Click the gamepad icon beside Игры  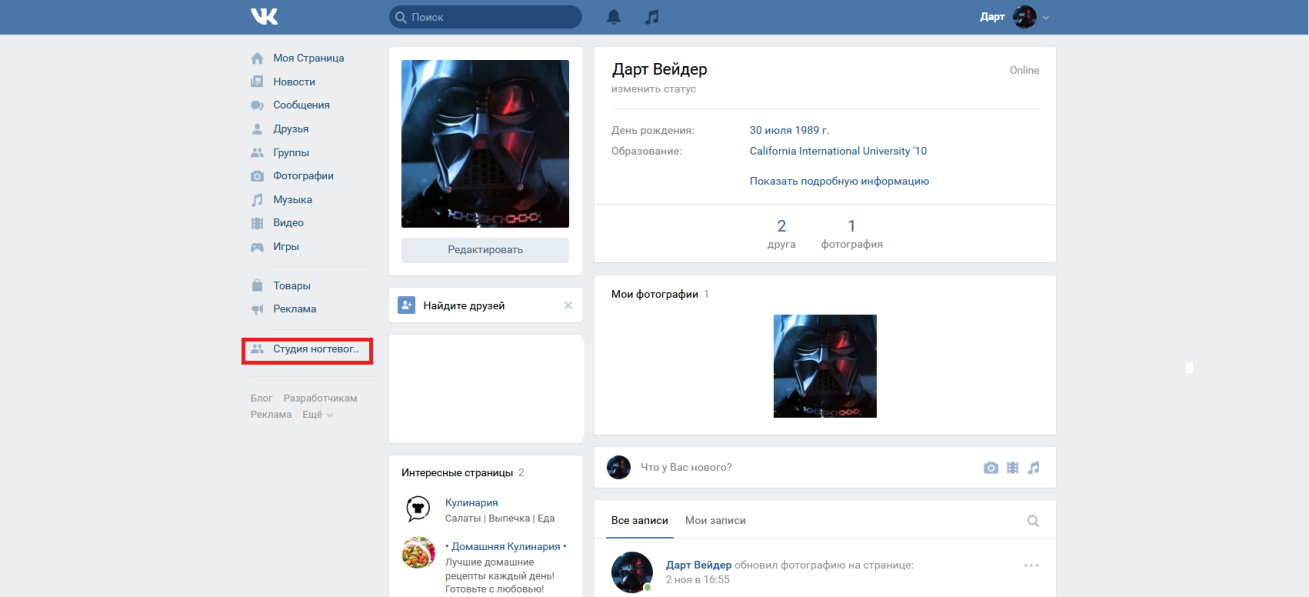pyautogui.click(x=257, y=247)
